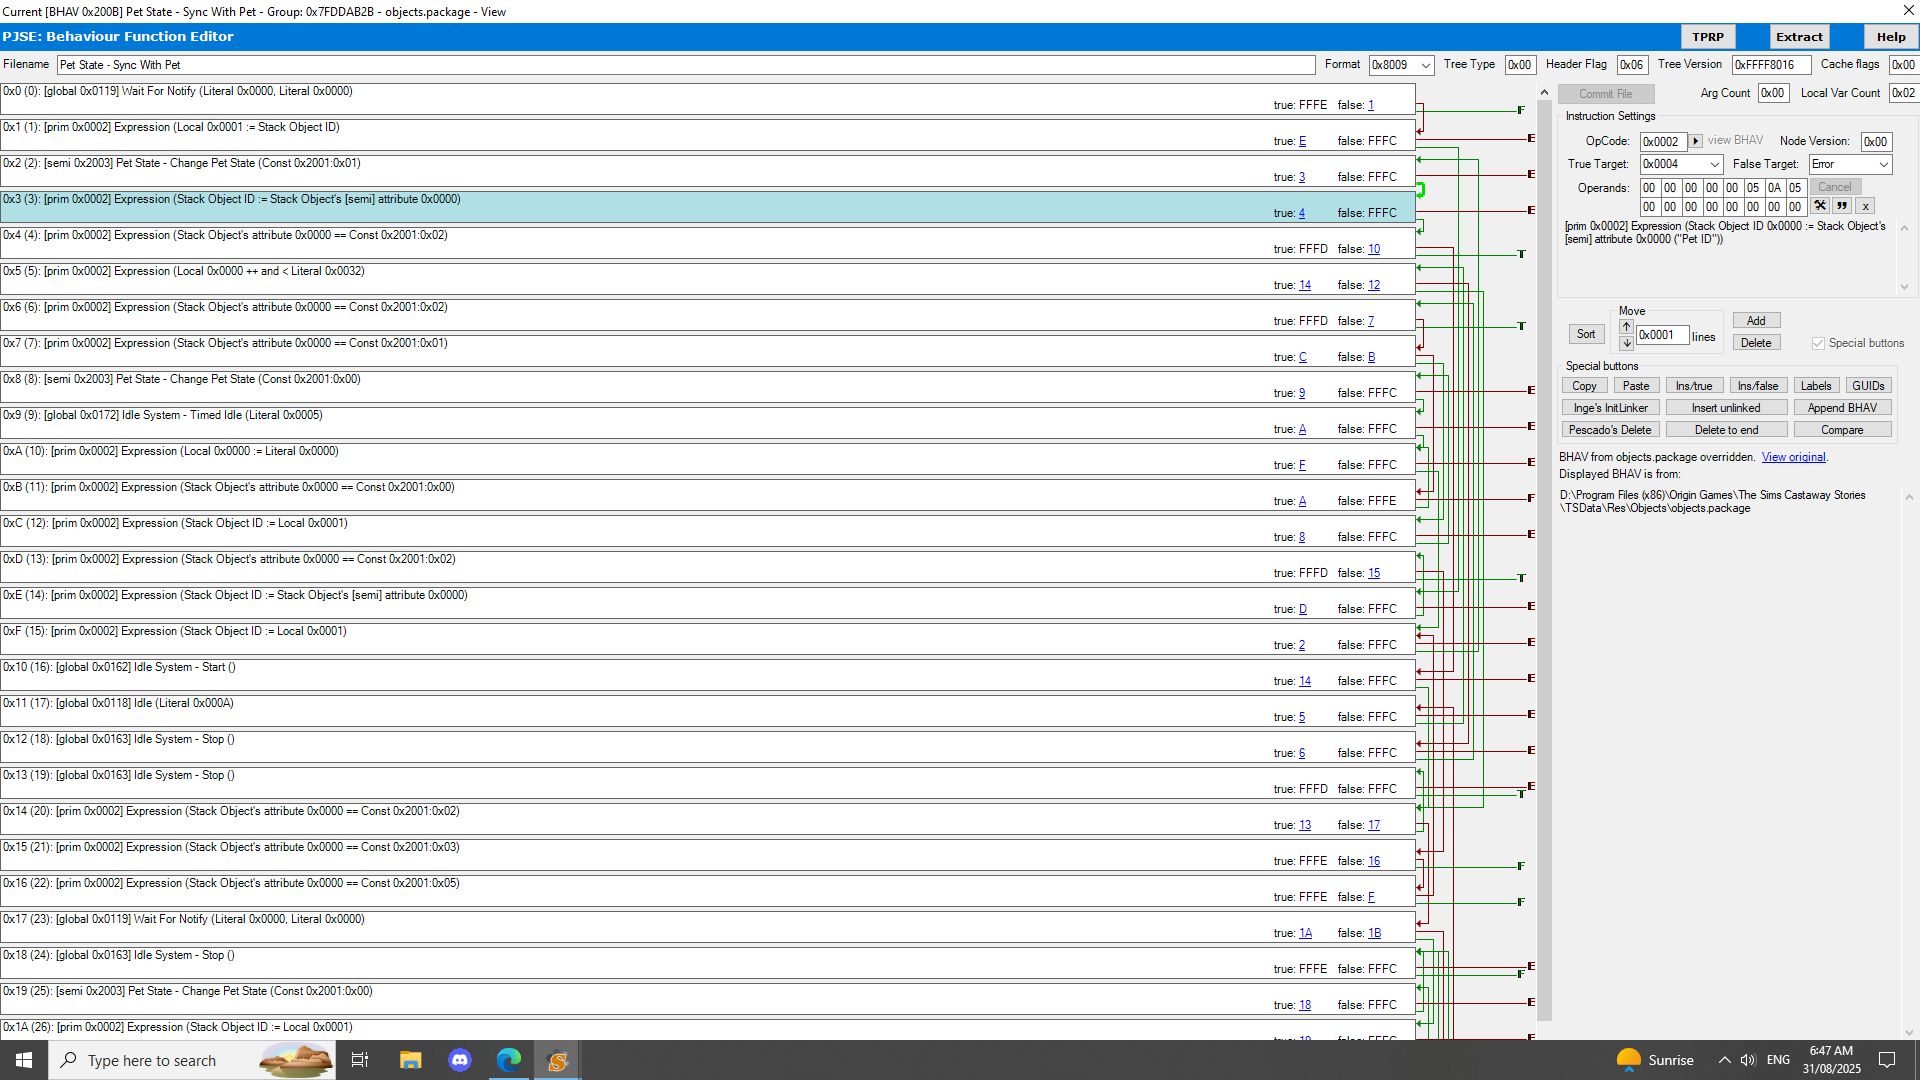Viewport: 1920px width, 1080px height.
Task: Select row 0x0 Wait For Notify
Action: pos(708,99)
